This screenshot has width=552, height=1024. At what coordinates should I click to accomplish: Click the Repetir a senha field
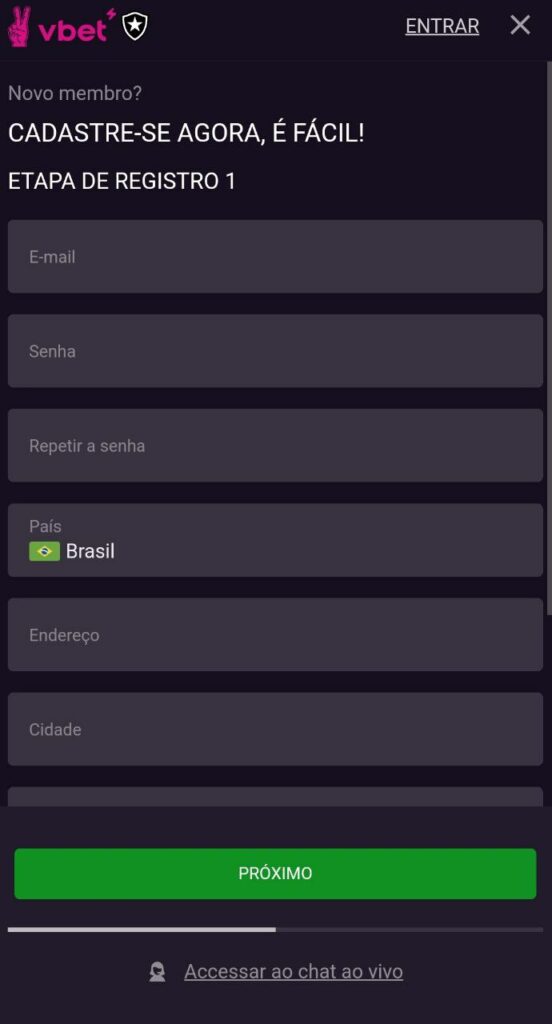275,446
